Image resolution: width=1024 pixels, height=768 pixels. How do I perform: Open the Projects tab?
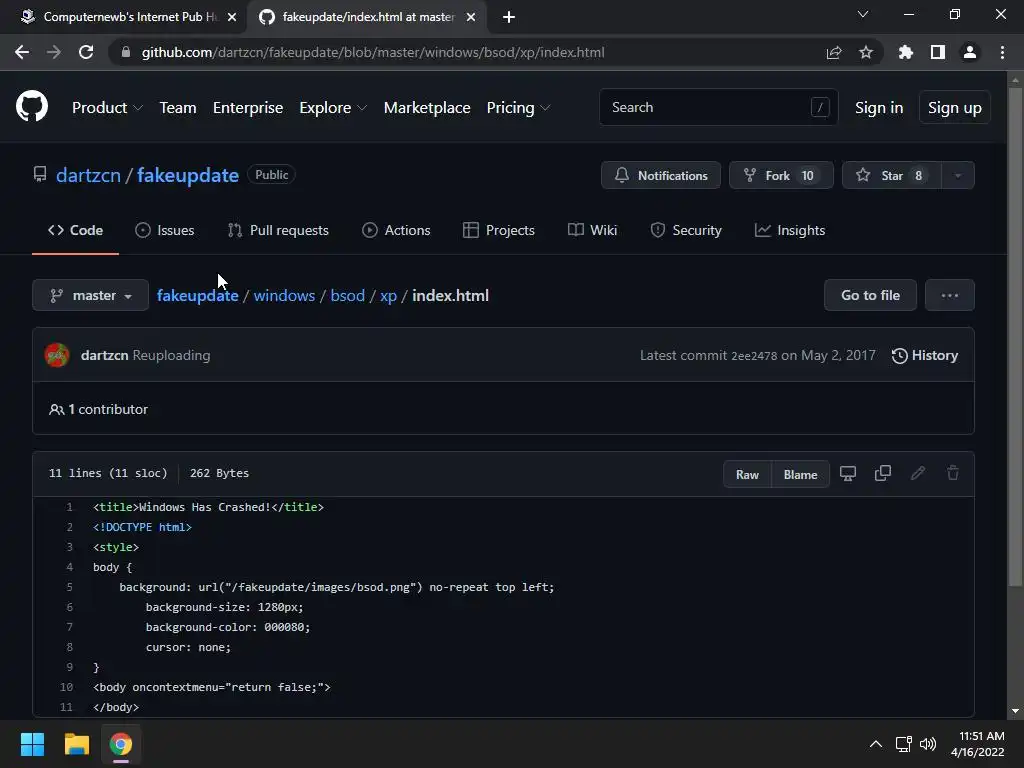[499, 230]
